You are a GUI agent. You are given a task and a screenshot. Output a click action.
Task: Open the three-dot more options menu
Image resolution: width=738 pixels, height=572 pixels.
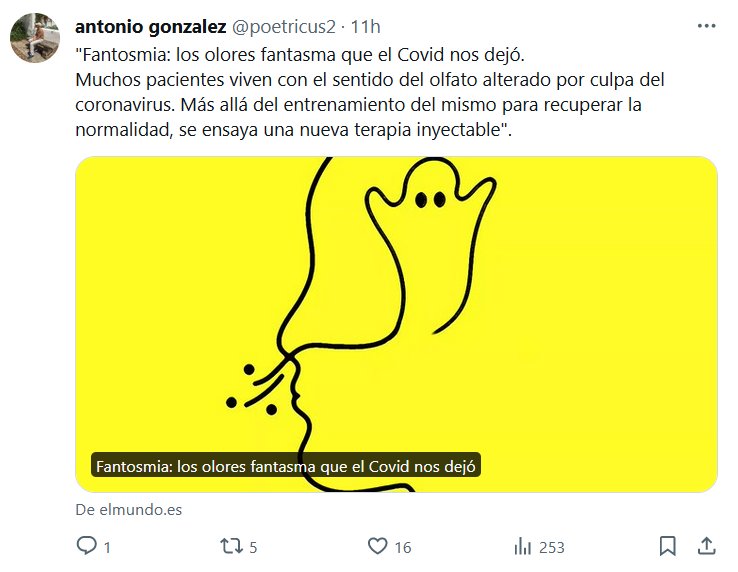coord(706,26)
